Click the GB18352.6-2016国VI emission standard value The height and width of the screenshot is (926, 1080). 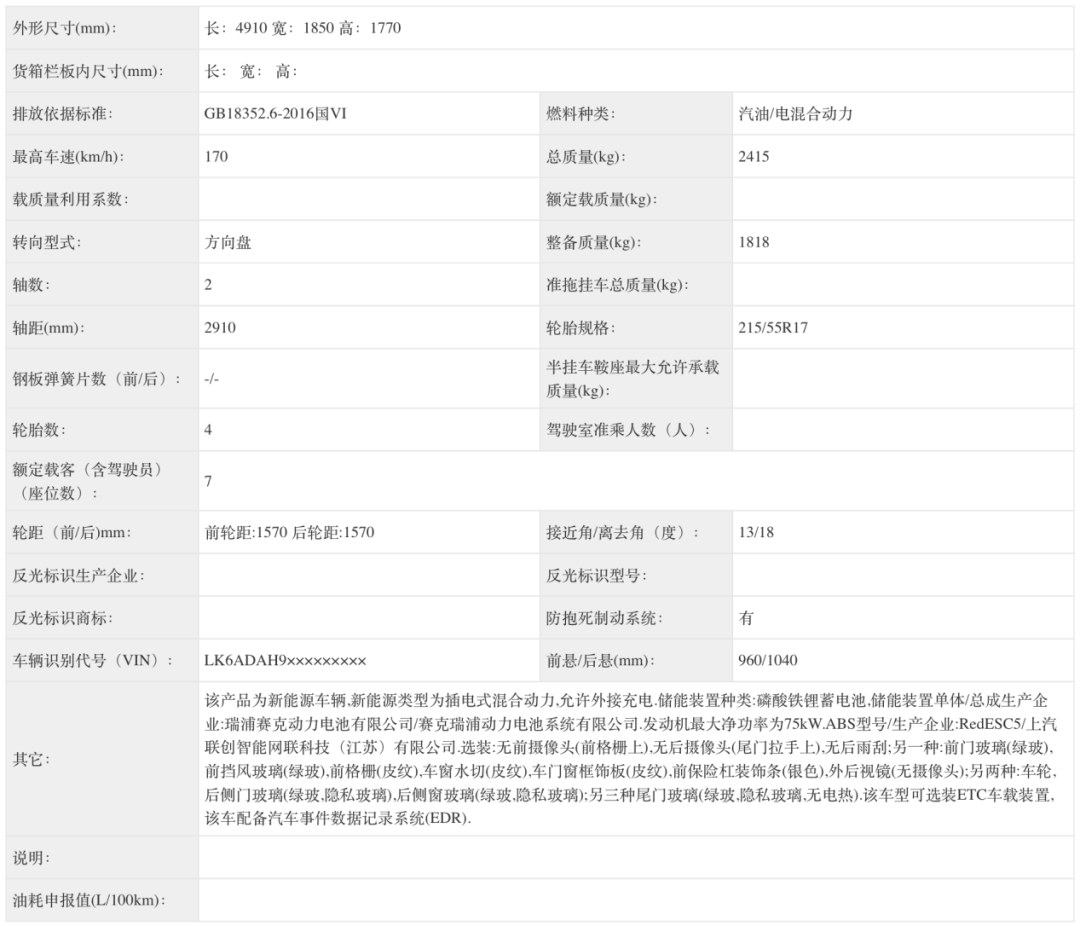pos(275,114)
